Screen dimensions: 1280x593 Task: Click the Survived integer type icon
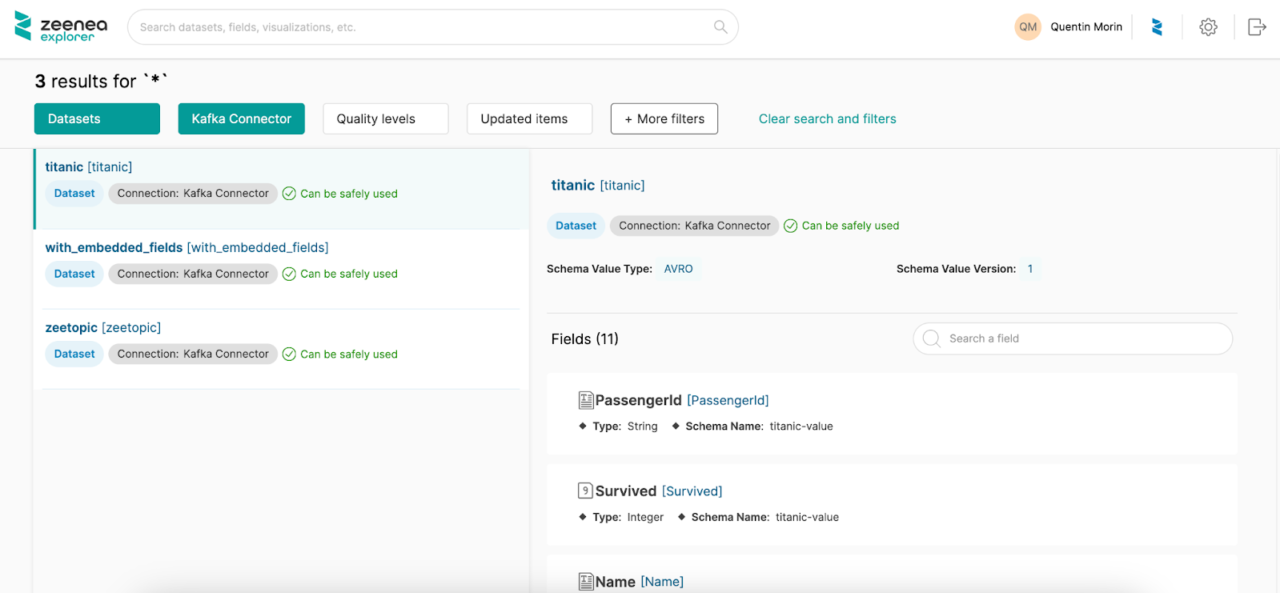586,491
